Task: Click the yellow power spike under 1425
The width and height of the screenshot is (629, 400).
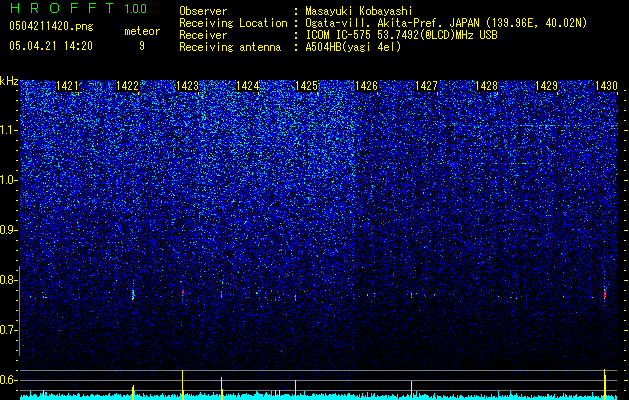Action: pos(295,390)
